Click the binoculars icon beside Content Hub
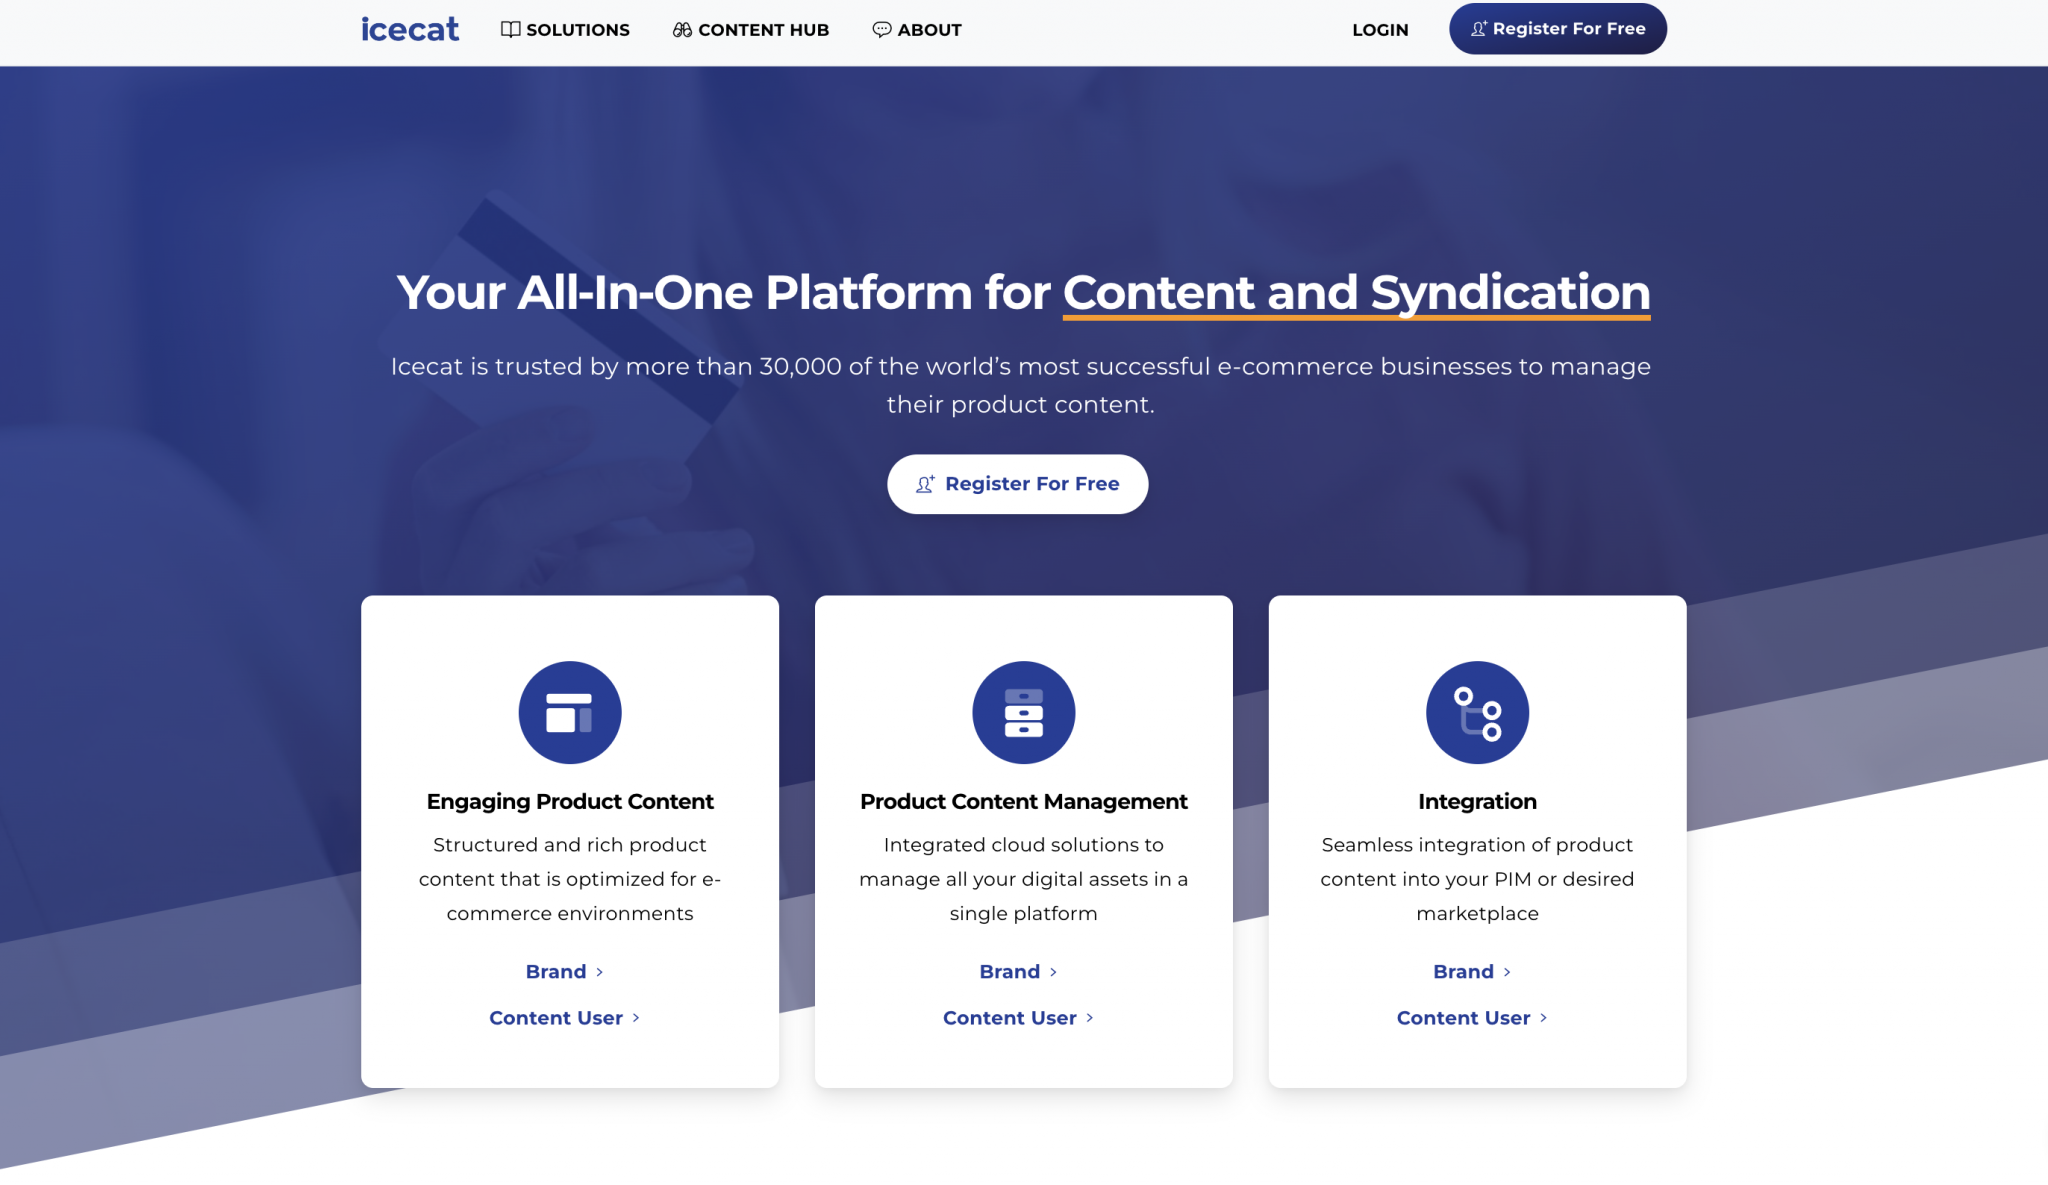Screen dimensions: 2048x1185 pos(682,29)
